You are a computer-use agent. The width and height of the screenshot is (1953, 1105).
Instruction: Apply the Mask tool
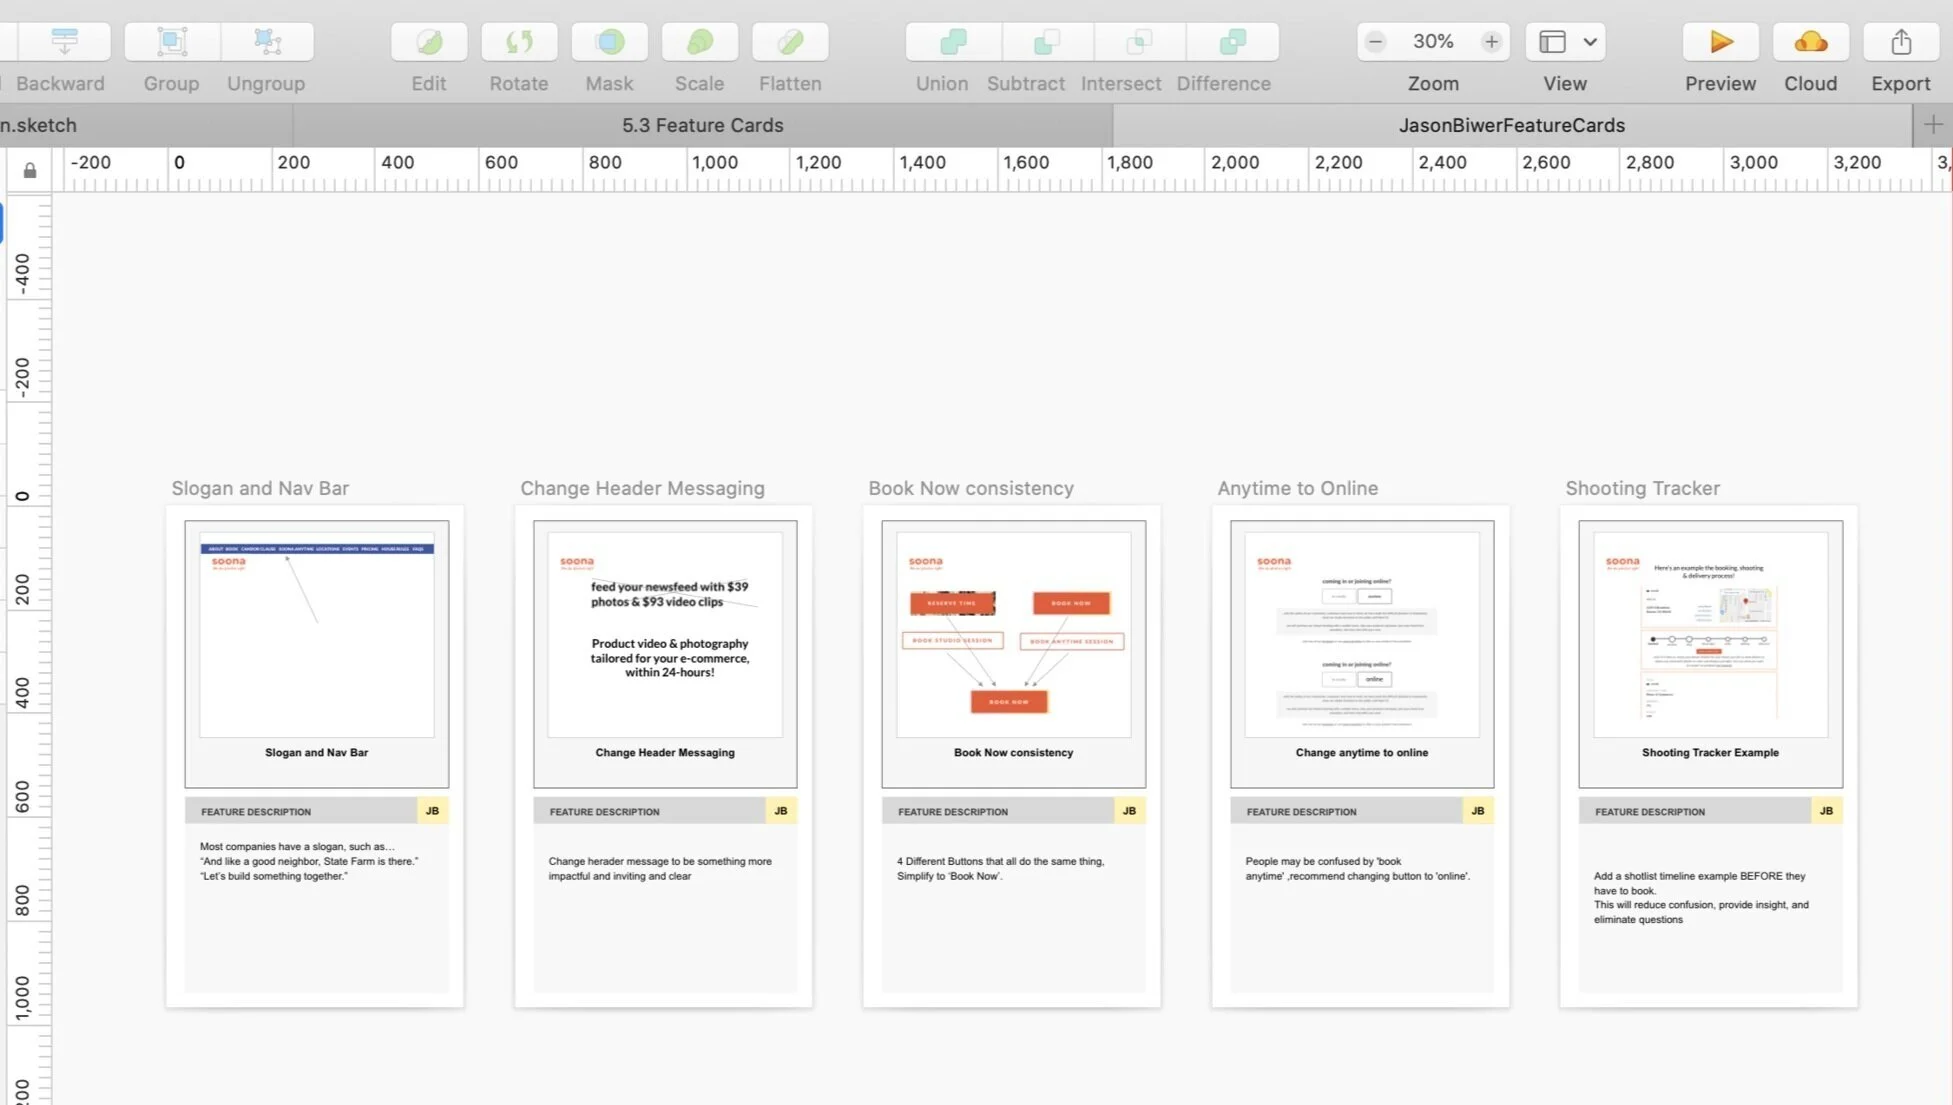[x=609, y=42]
